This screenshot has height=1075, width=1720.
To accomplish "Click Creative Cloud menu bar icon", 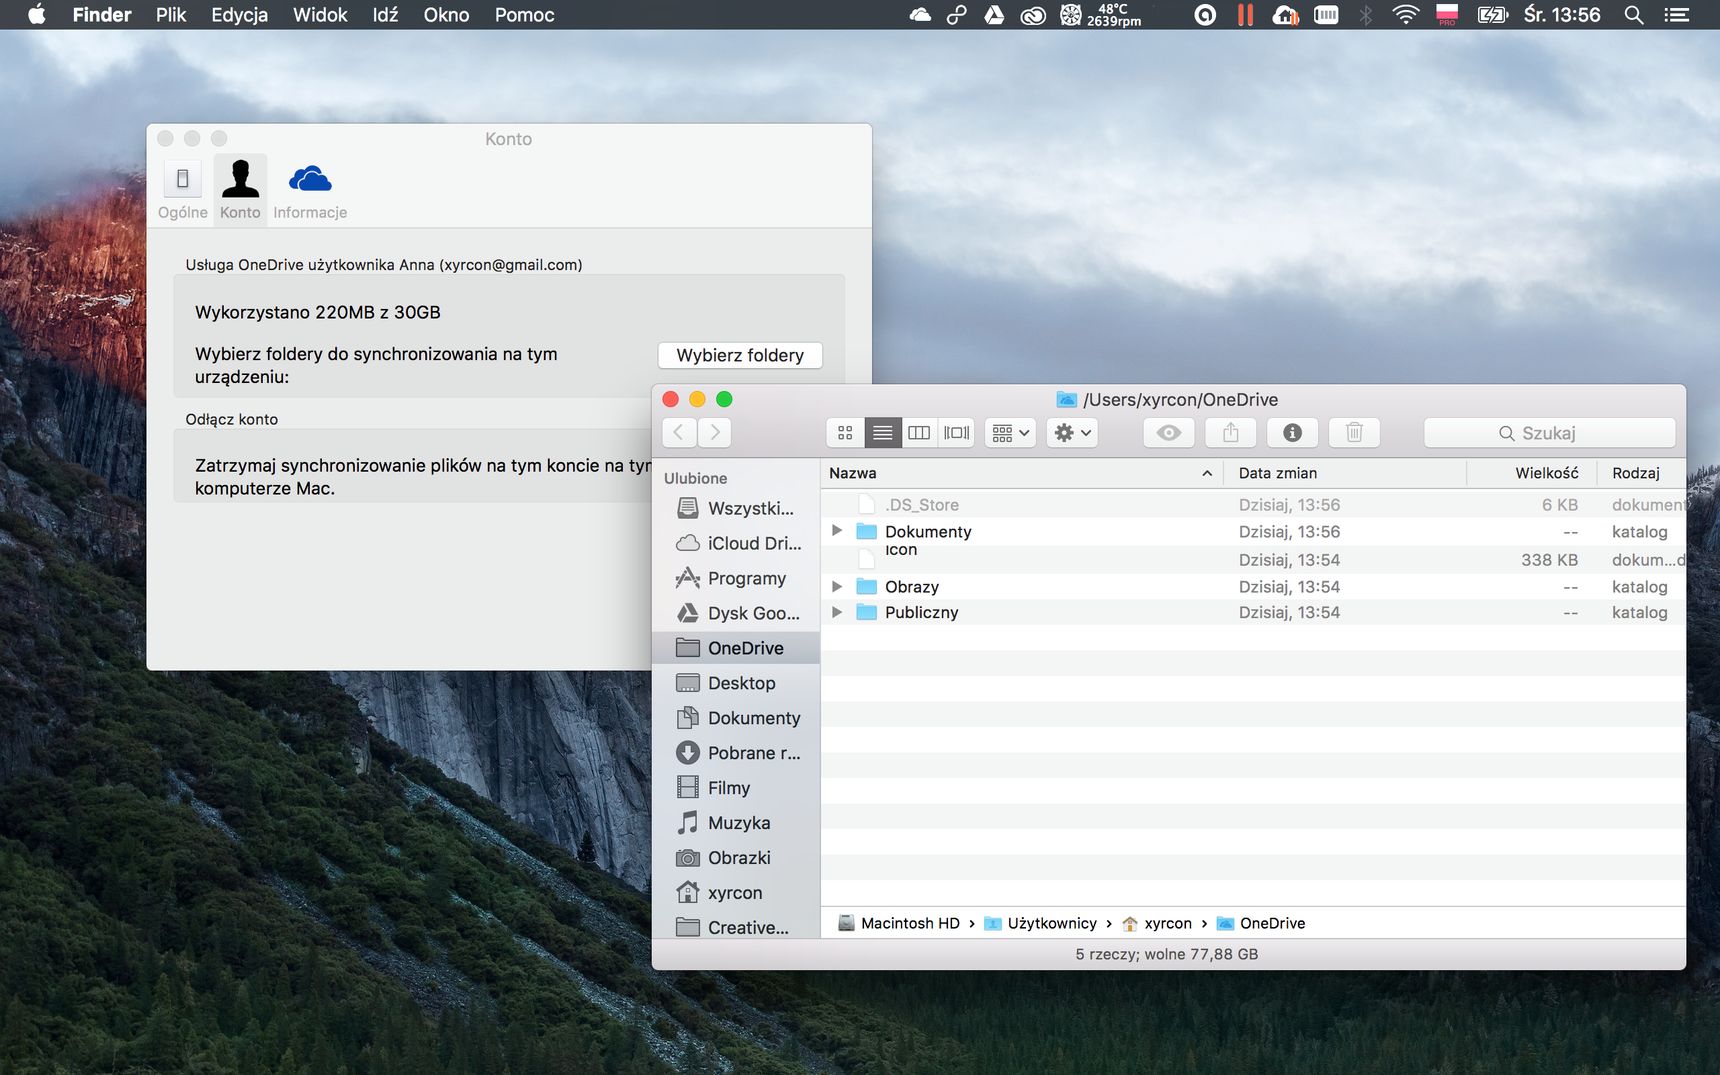I will click(x=1033, y=15).
